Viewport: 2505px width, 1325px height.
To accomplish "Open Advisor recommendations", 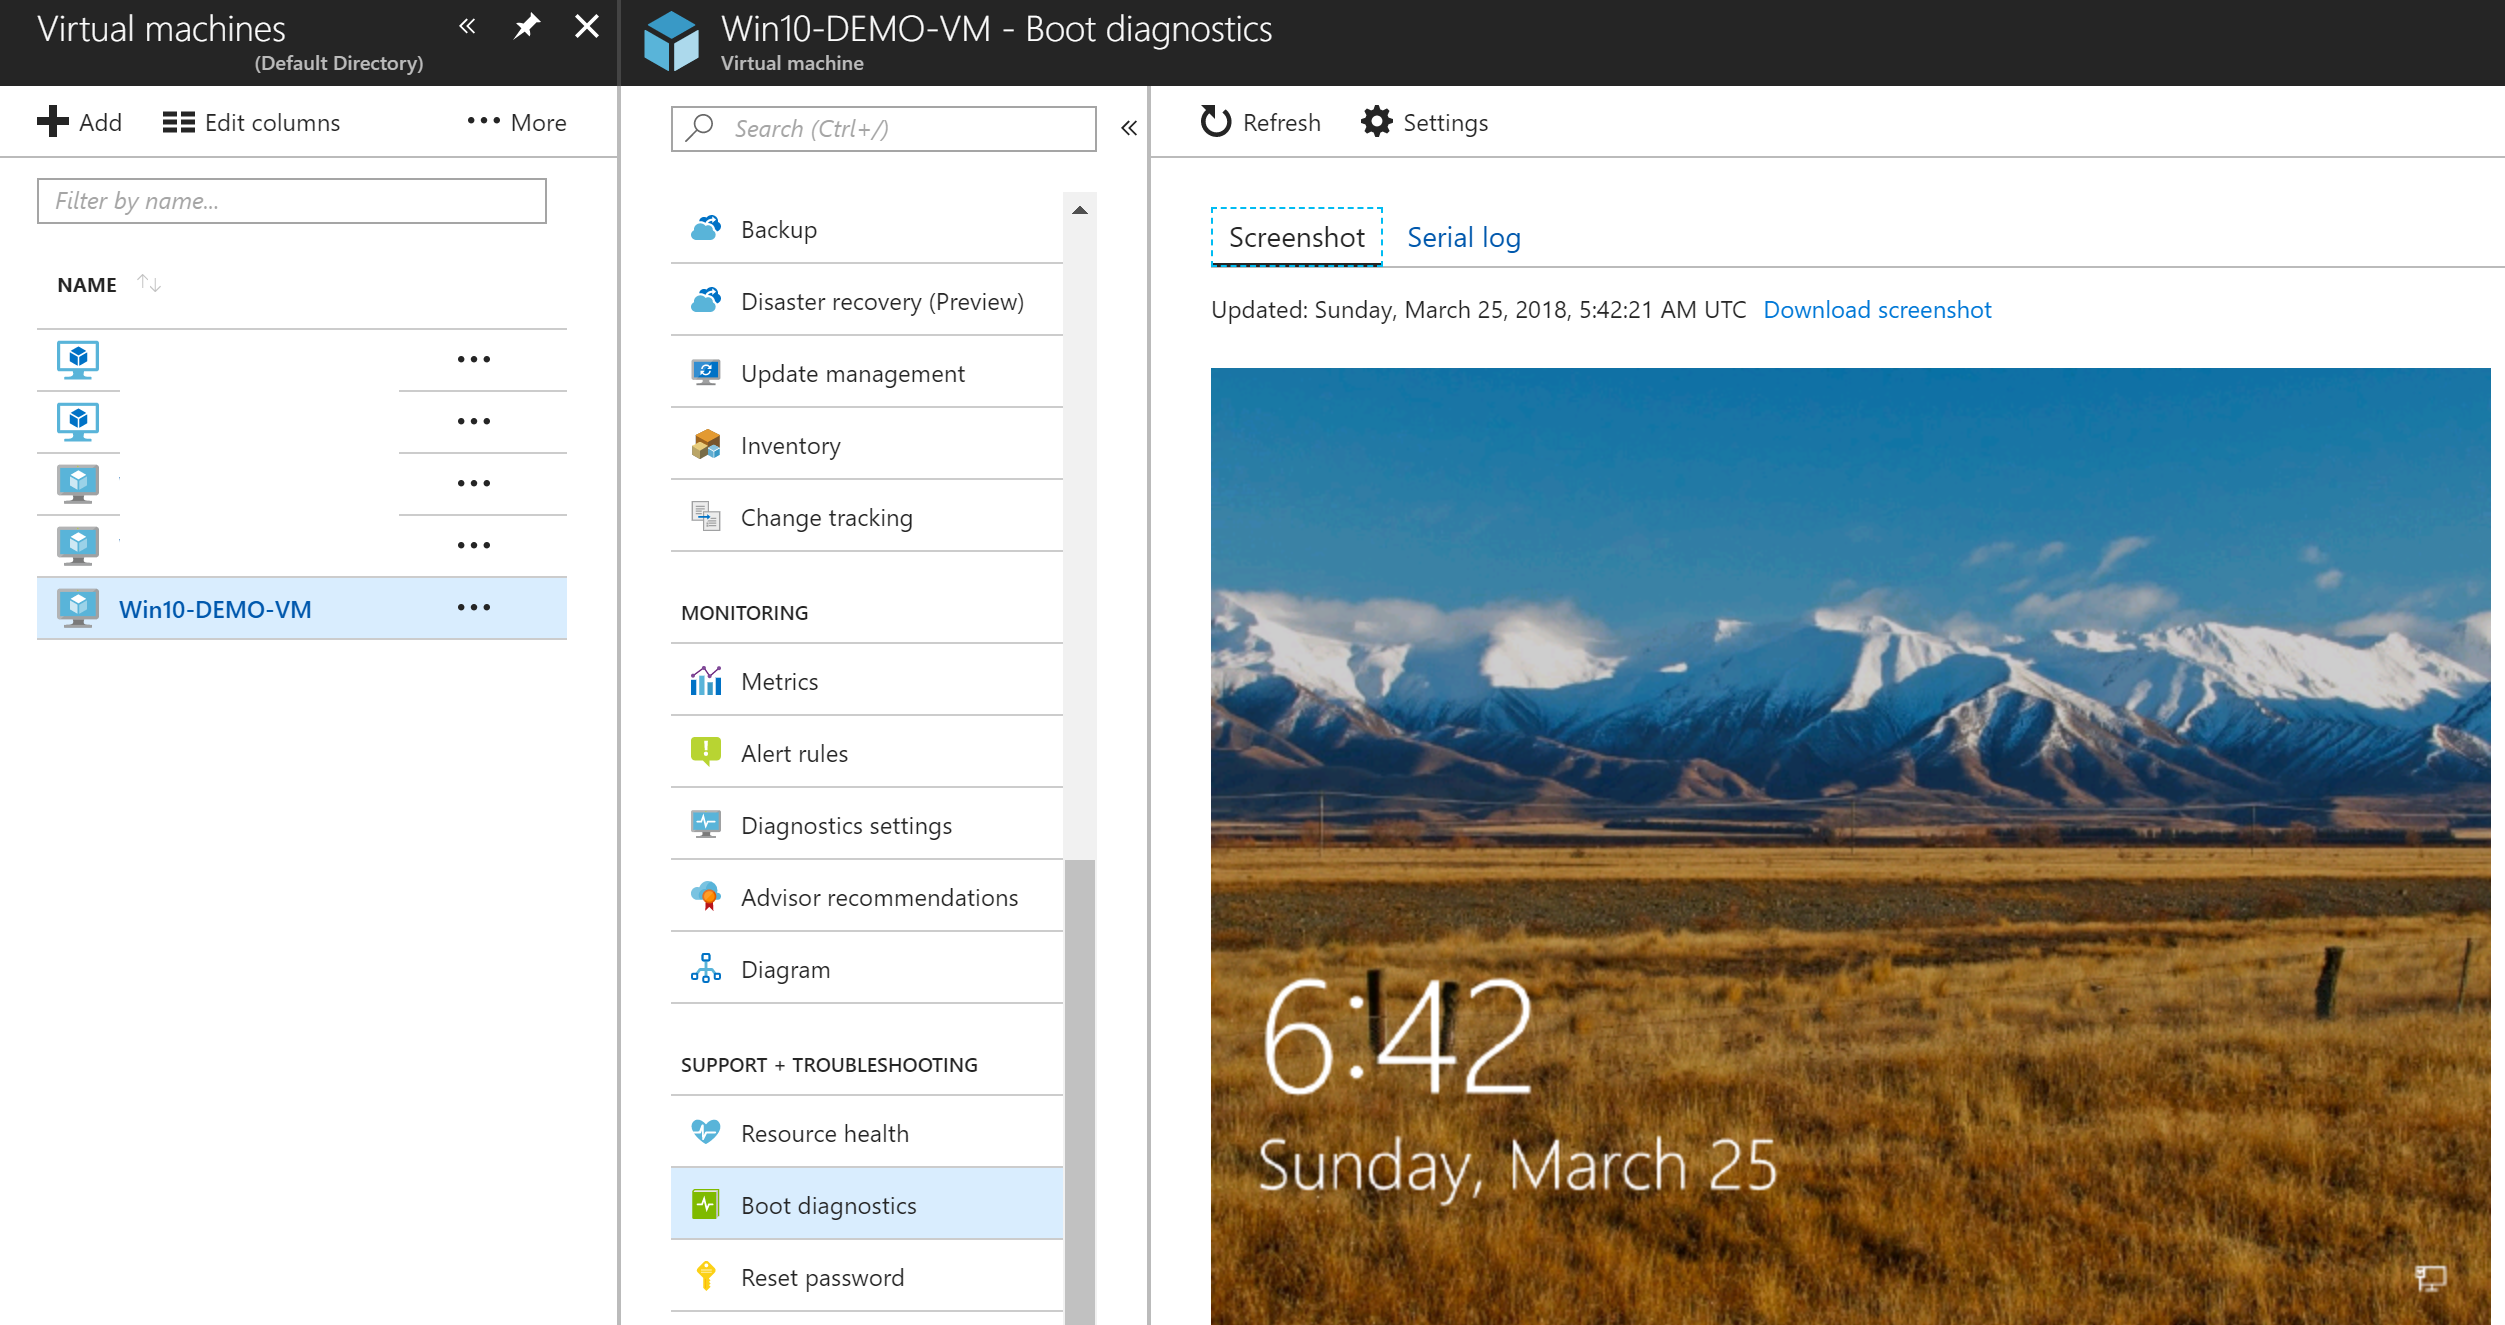I will pos(879,897).
